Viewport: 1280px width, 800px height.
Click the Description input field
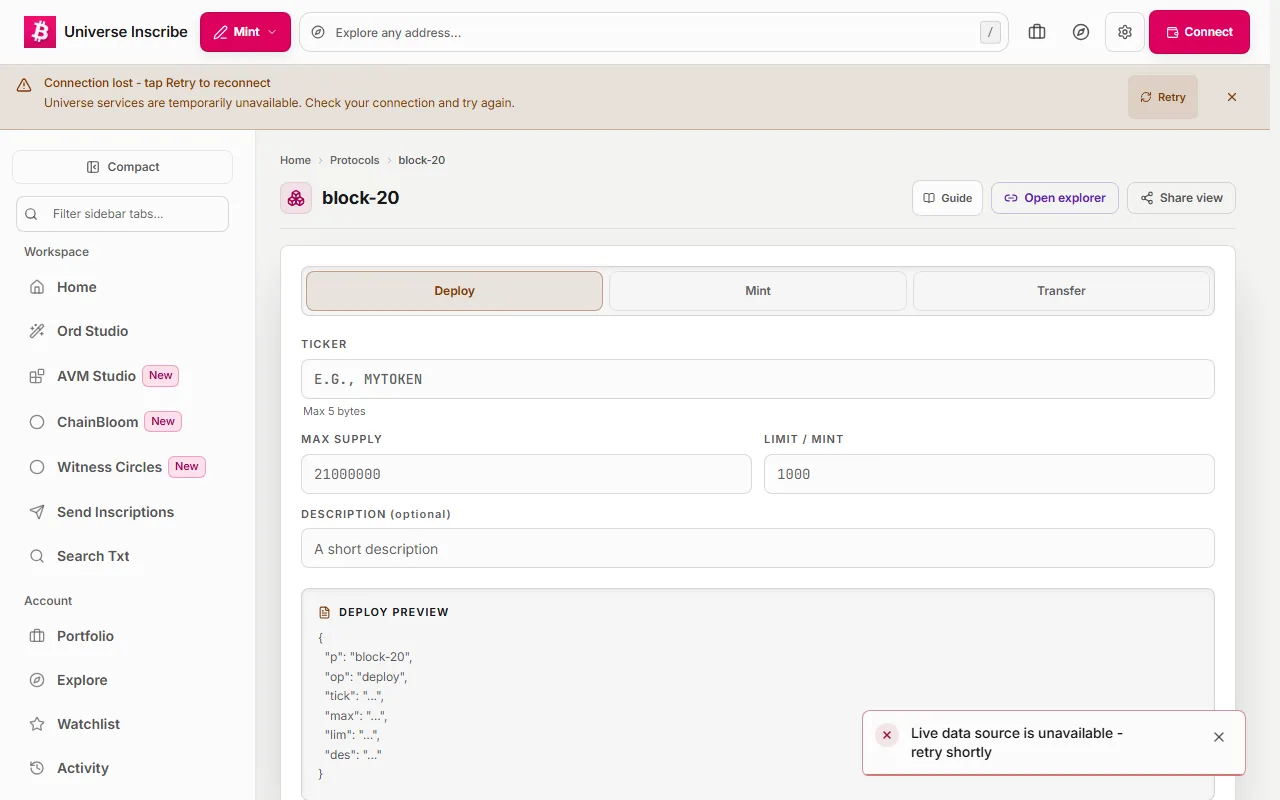point(758,548)
